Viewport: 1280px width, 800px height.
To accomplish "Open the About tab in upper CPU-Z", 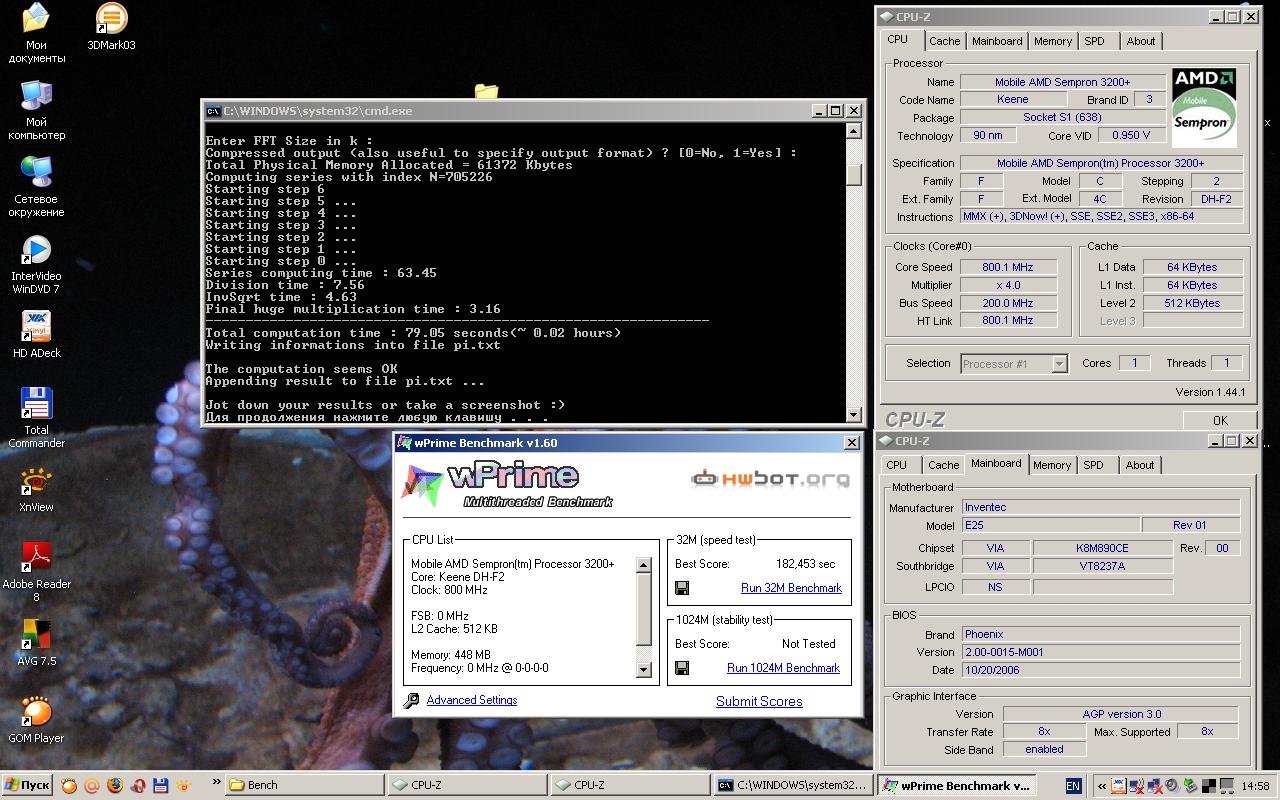I will tap(1141, 41).
